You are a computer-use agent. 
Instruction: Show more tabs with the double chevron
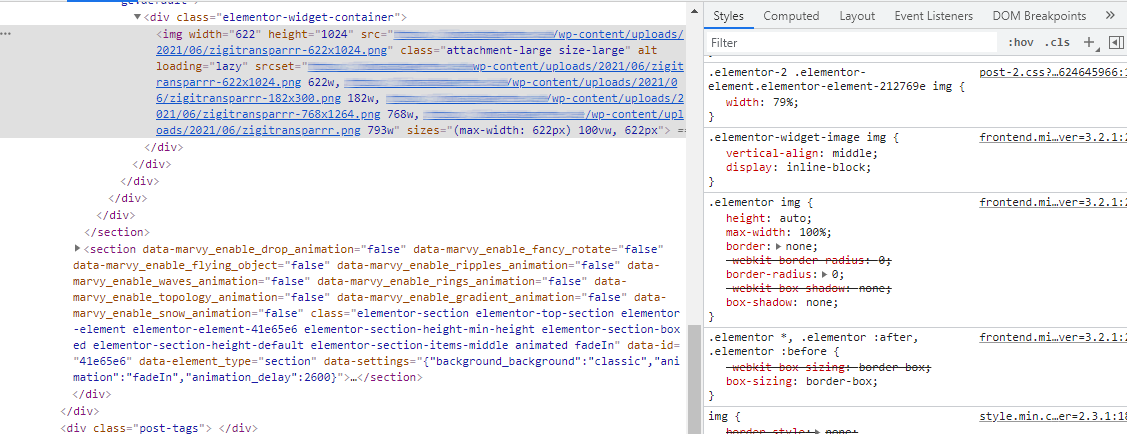coord(1108,16)
